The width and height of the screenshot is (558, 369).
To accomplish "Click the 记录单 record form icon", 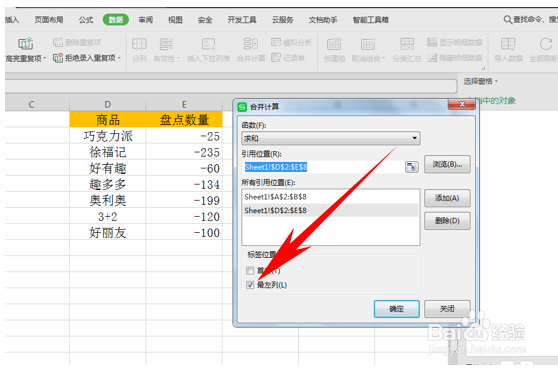I will click(276, 57).
